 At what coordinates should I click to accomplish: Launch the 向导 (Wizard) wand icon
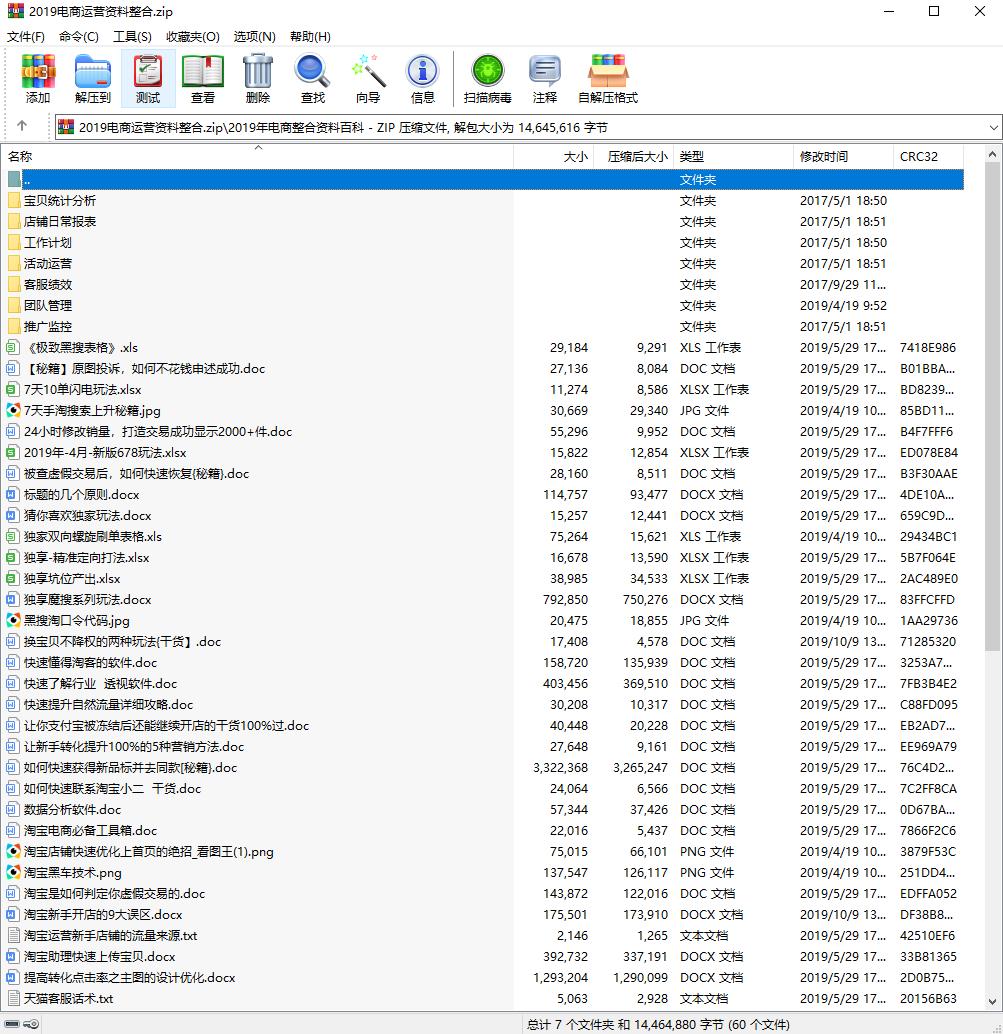coord(368,78)
